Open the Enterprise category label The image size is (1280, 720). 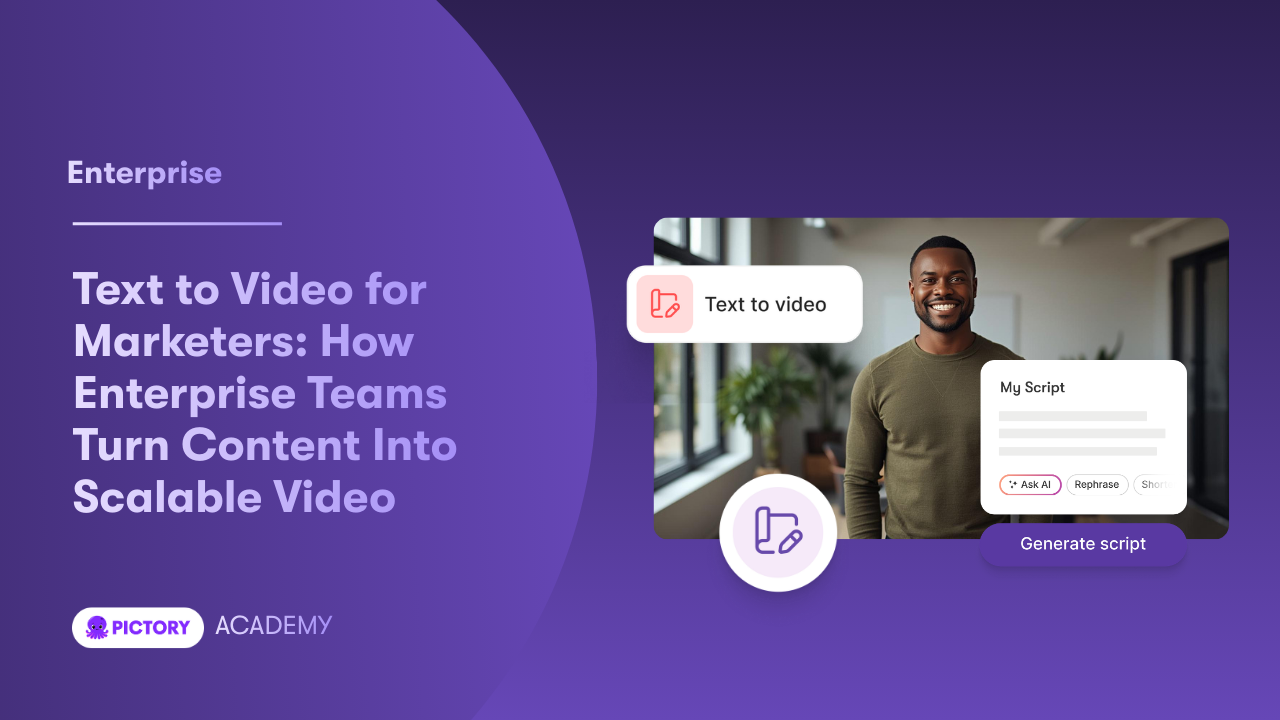(144, 173)
